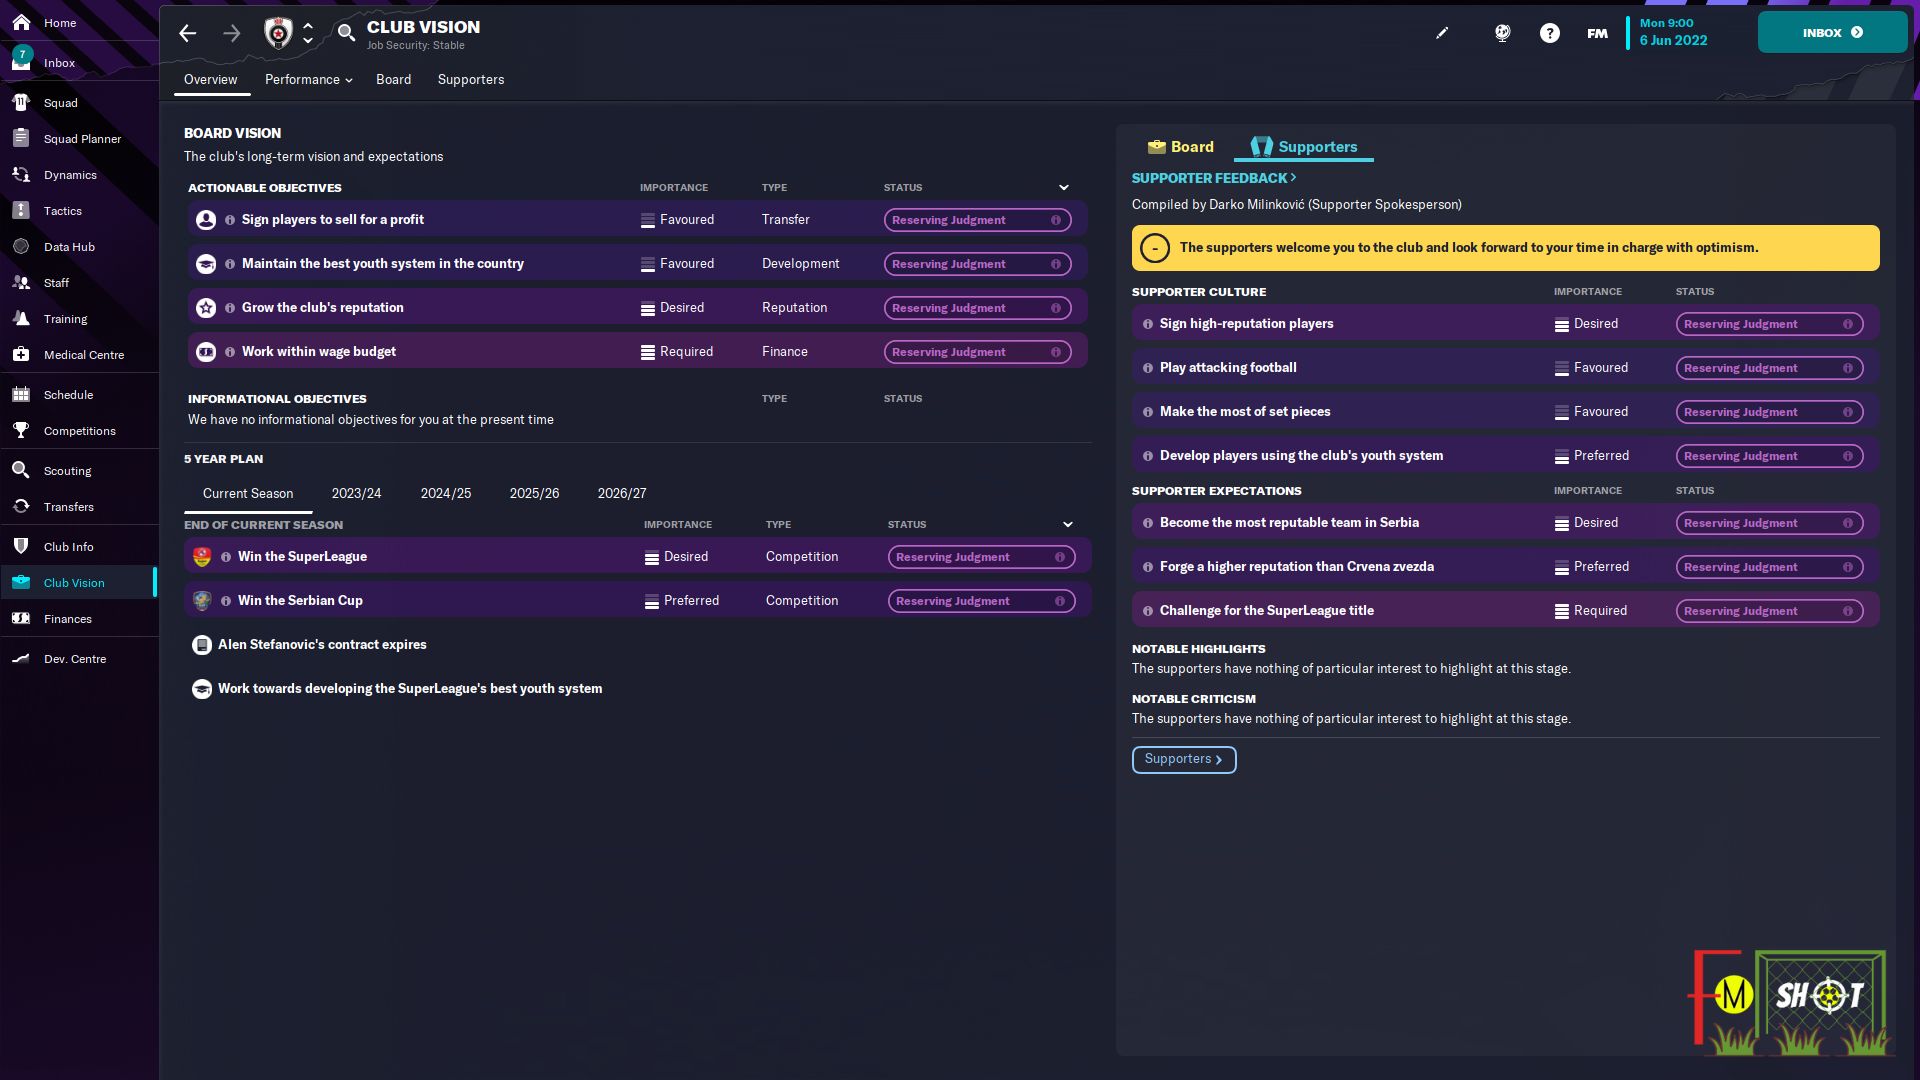Open Competitions trophy icon

21,431
